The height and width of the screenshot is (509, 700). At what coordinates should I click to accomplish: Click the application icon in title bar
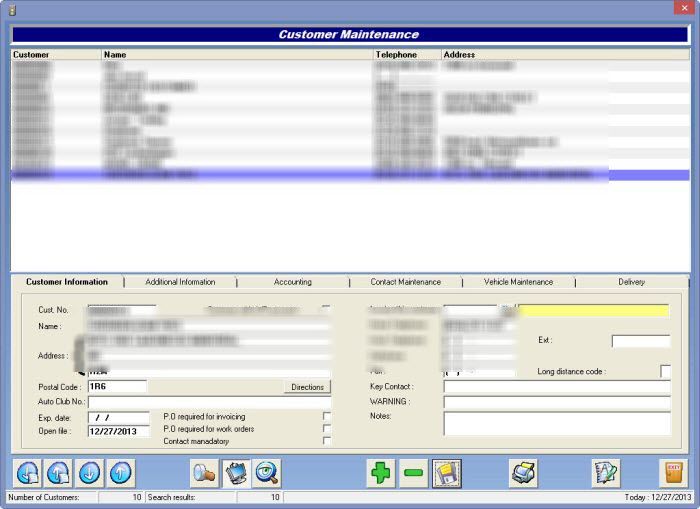12,10
